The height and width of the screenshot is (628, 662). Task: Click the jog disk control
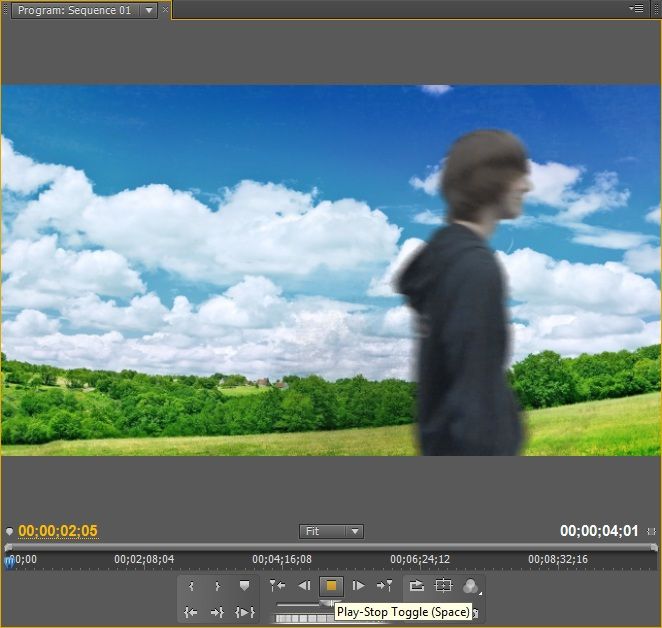(303, 618)
